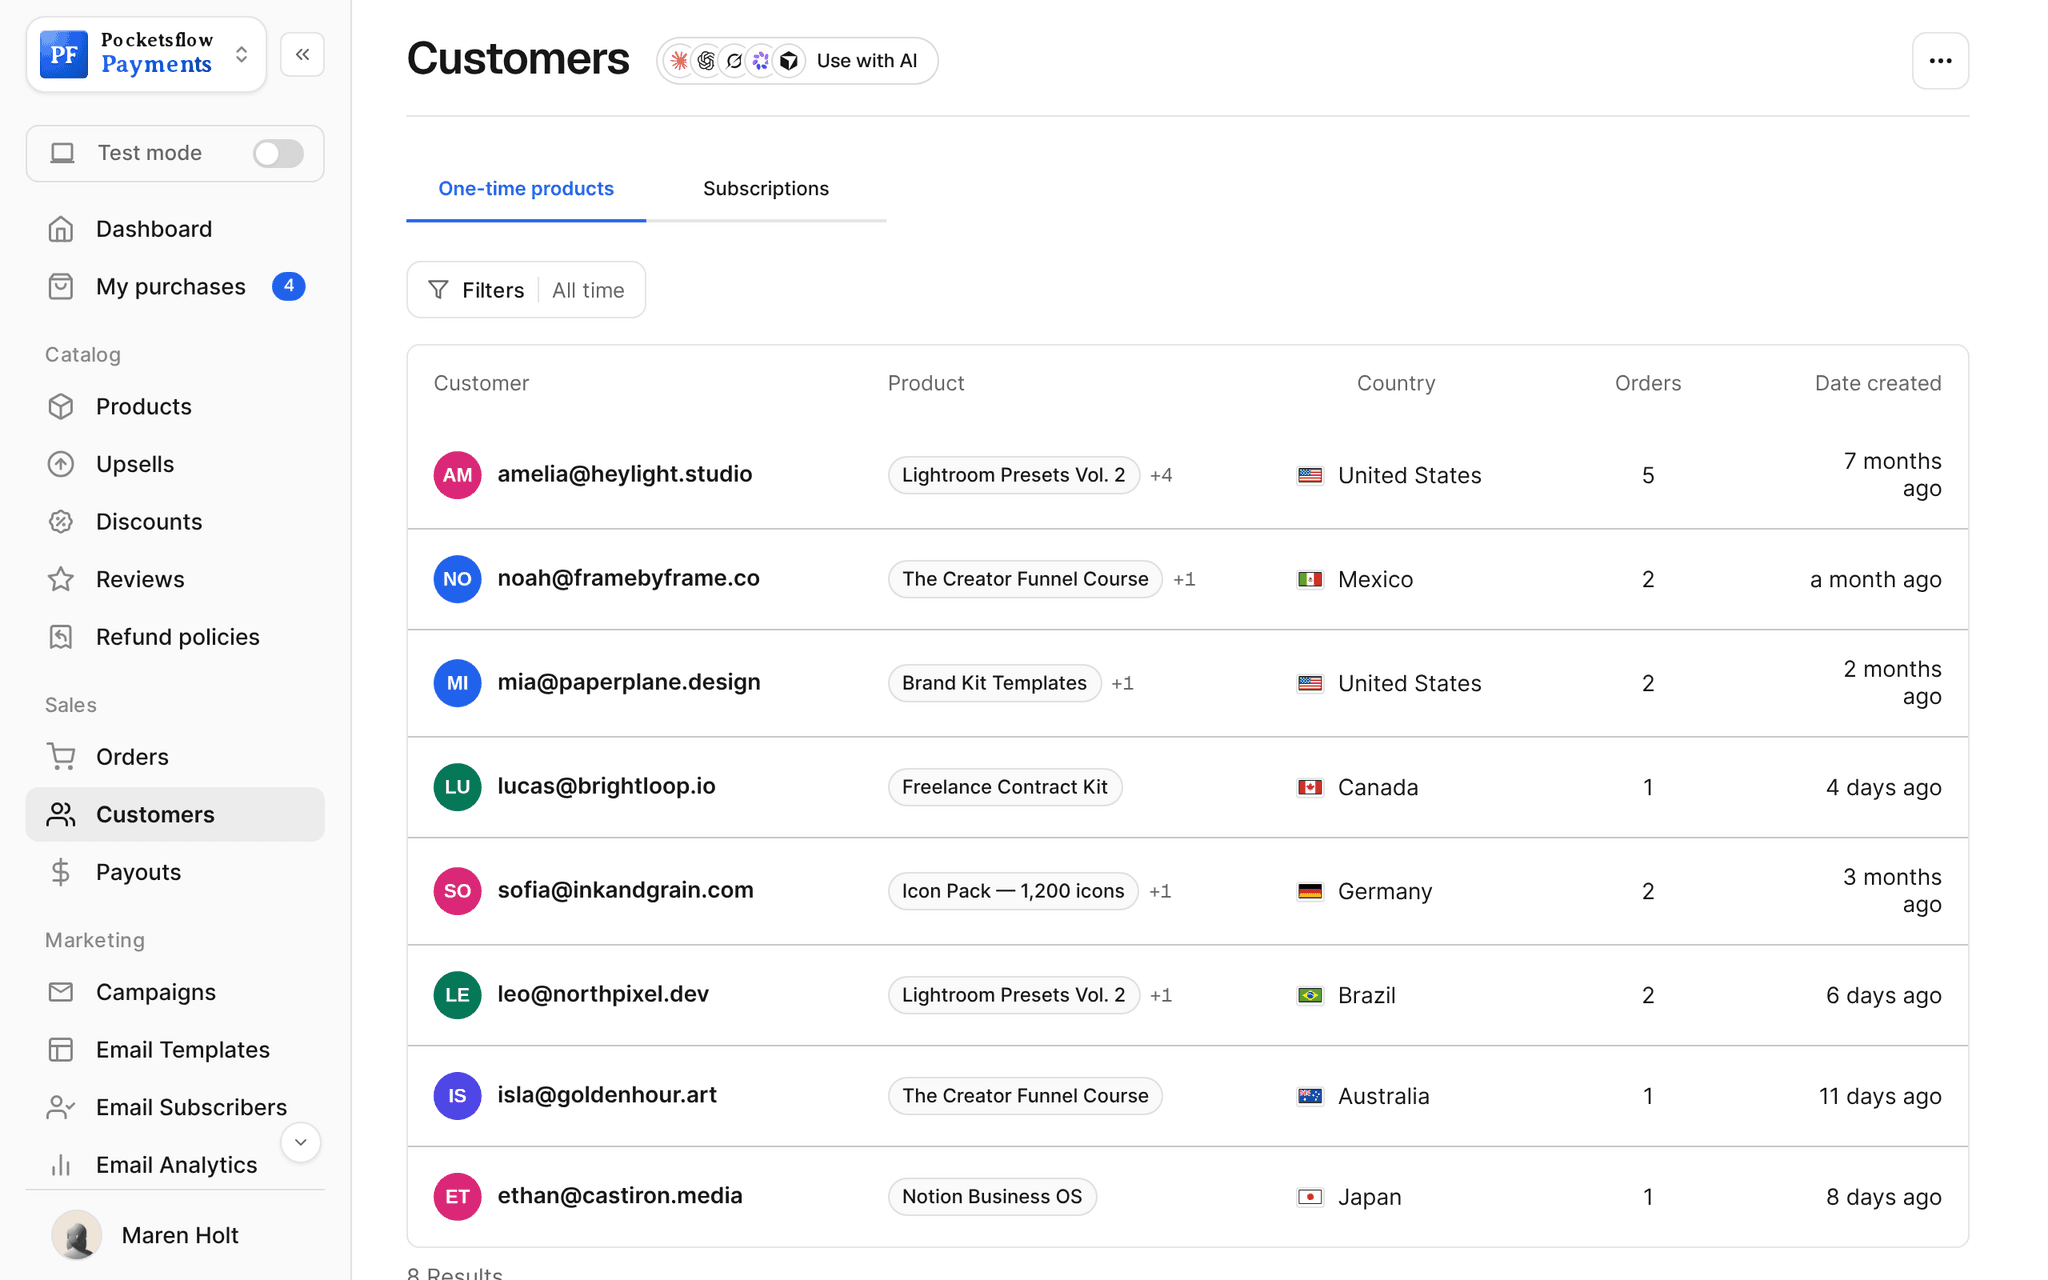This screenshot has height=1280, width=2048.
Task: Click Brand Kit Templates product tag
Action: point(994,683)
